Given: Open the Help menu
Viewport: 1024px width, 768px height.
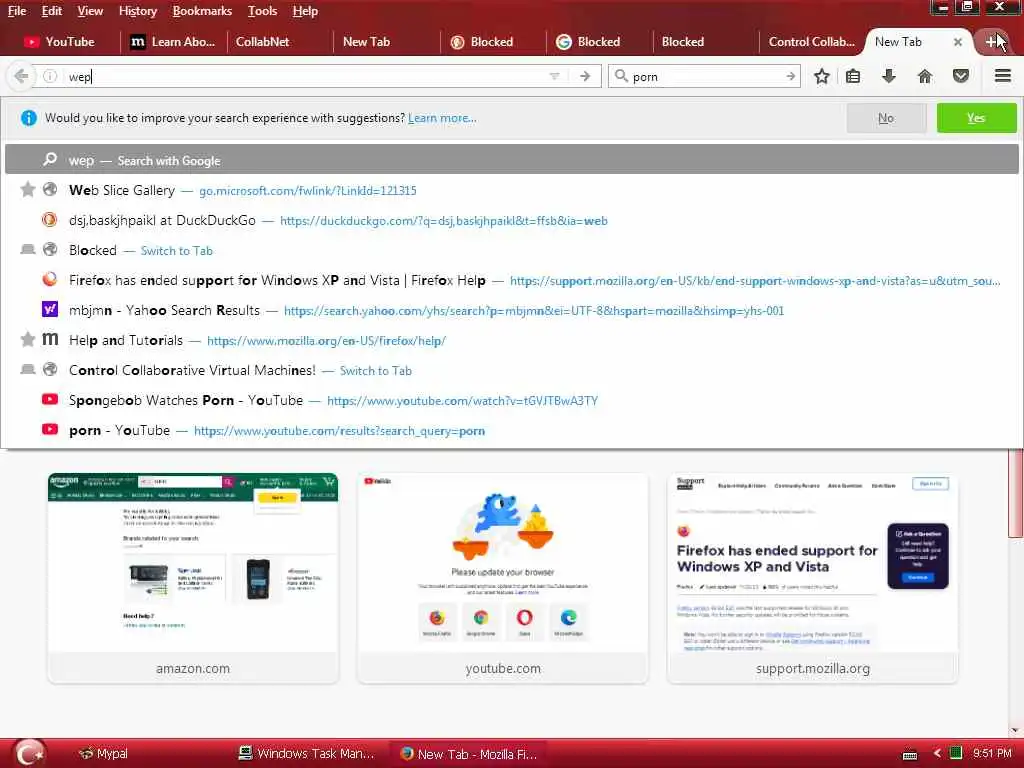Looking at the screenshot, I should coord(305,11).
